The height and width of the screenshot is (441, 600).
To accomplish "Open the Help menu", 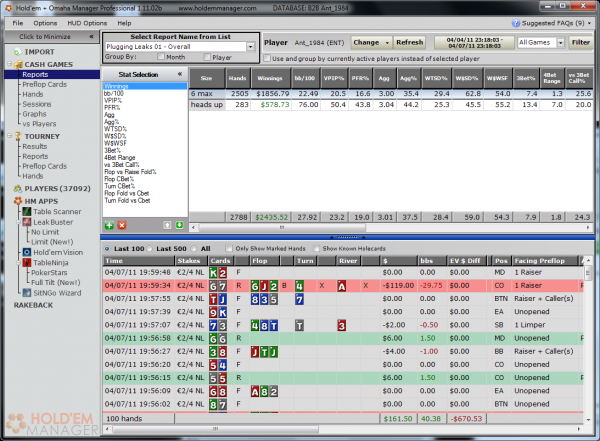I will 124,23.
